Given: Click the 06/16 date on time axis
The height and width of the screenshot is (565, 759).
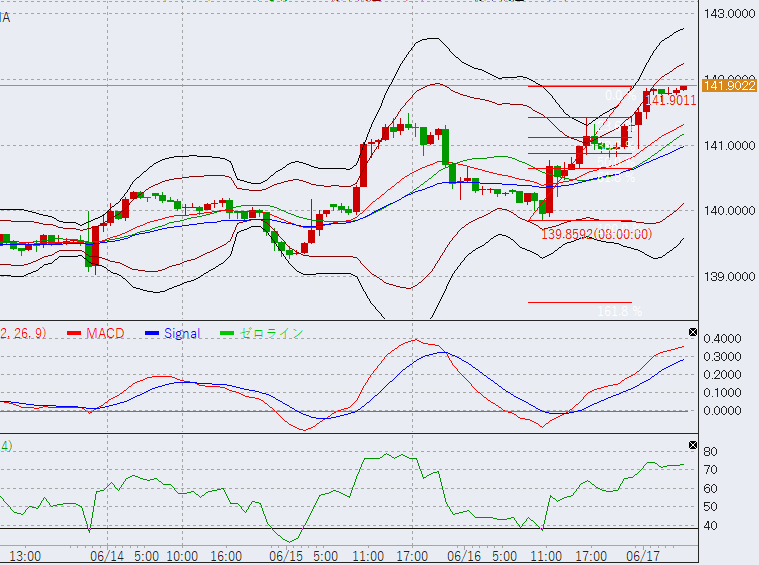Looking at the screenshot, I should click(x=465, y=555).
